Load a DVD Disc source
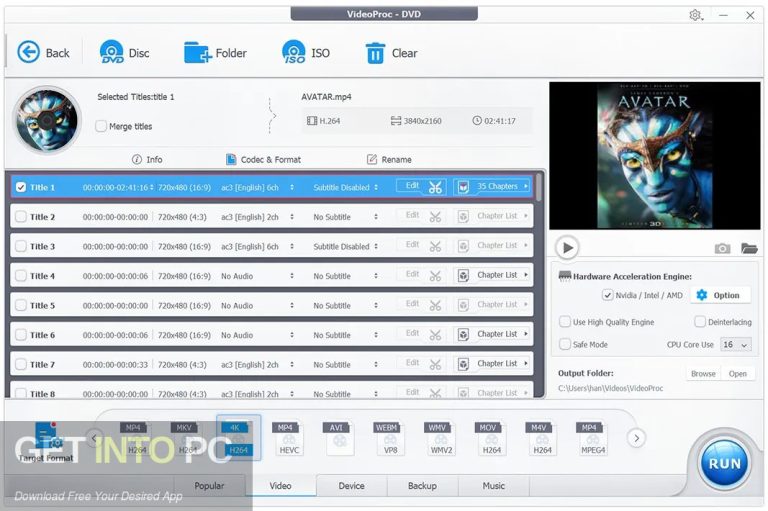 click(x=124, y=52)
